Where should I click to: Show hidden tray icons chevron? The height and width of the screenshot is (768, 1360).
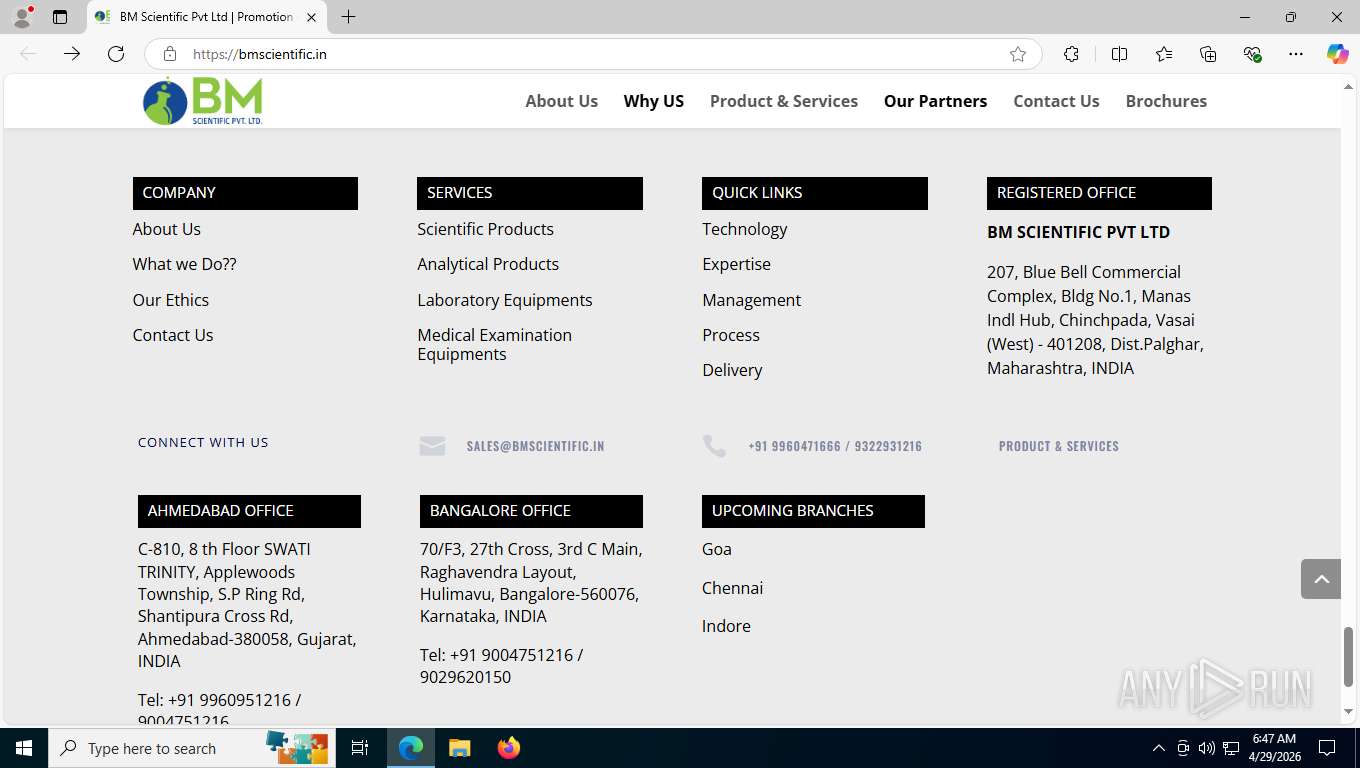pos(1159,748)
